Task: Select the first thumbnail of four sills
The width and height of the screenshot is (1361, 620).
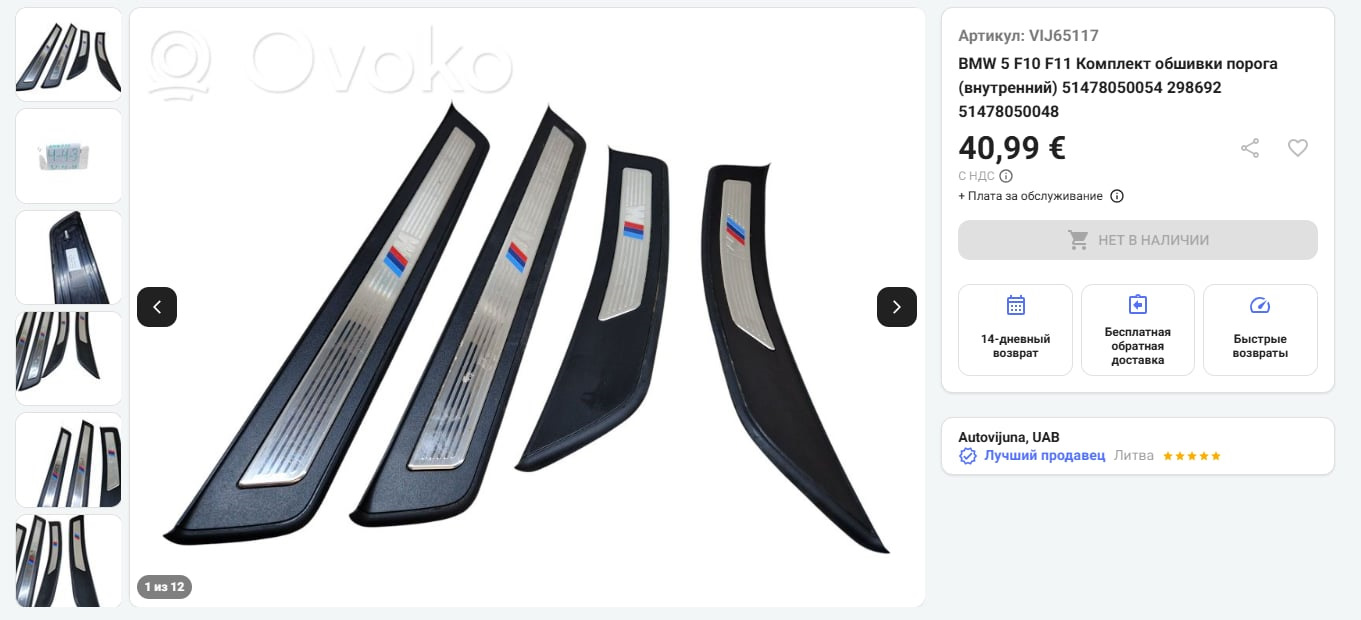Action: click(69, 55)
